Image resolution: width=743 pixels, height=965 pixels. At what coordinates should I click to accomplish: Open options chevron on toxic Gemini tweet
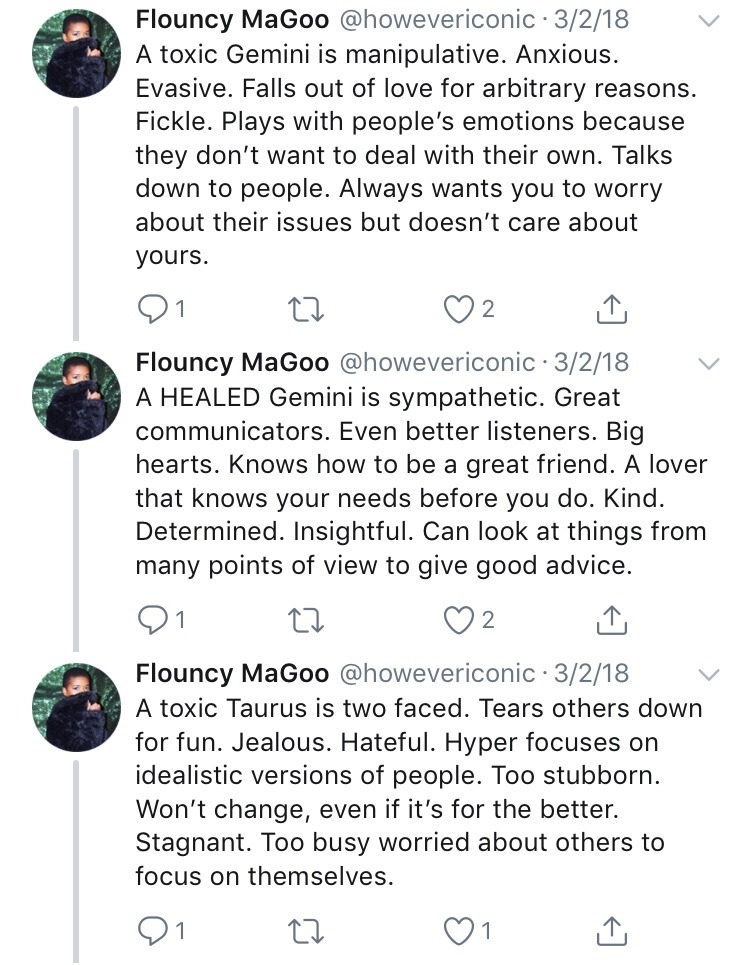tap(708, 22)
